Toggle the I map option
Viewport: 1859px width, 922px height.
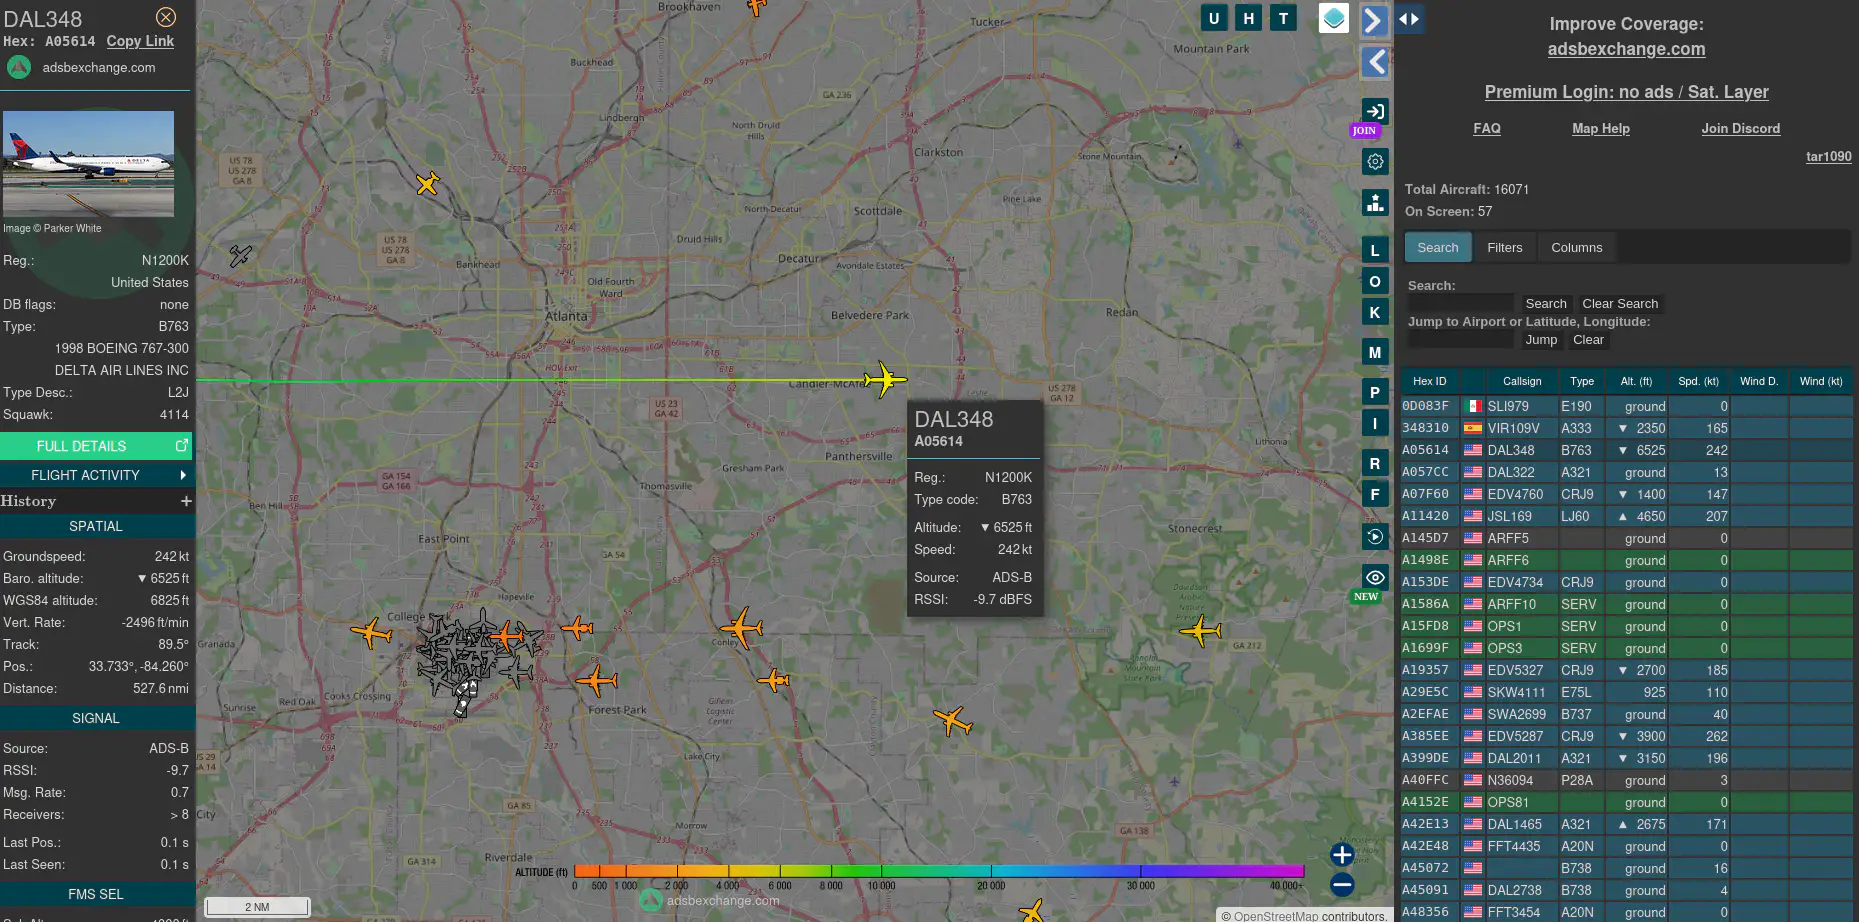(1375, 423)
